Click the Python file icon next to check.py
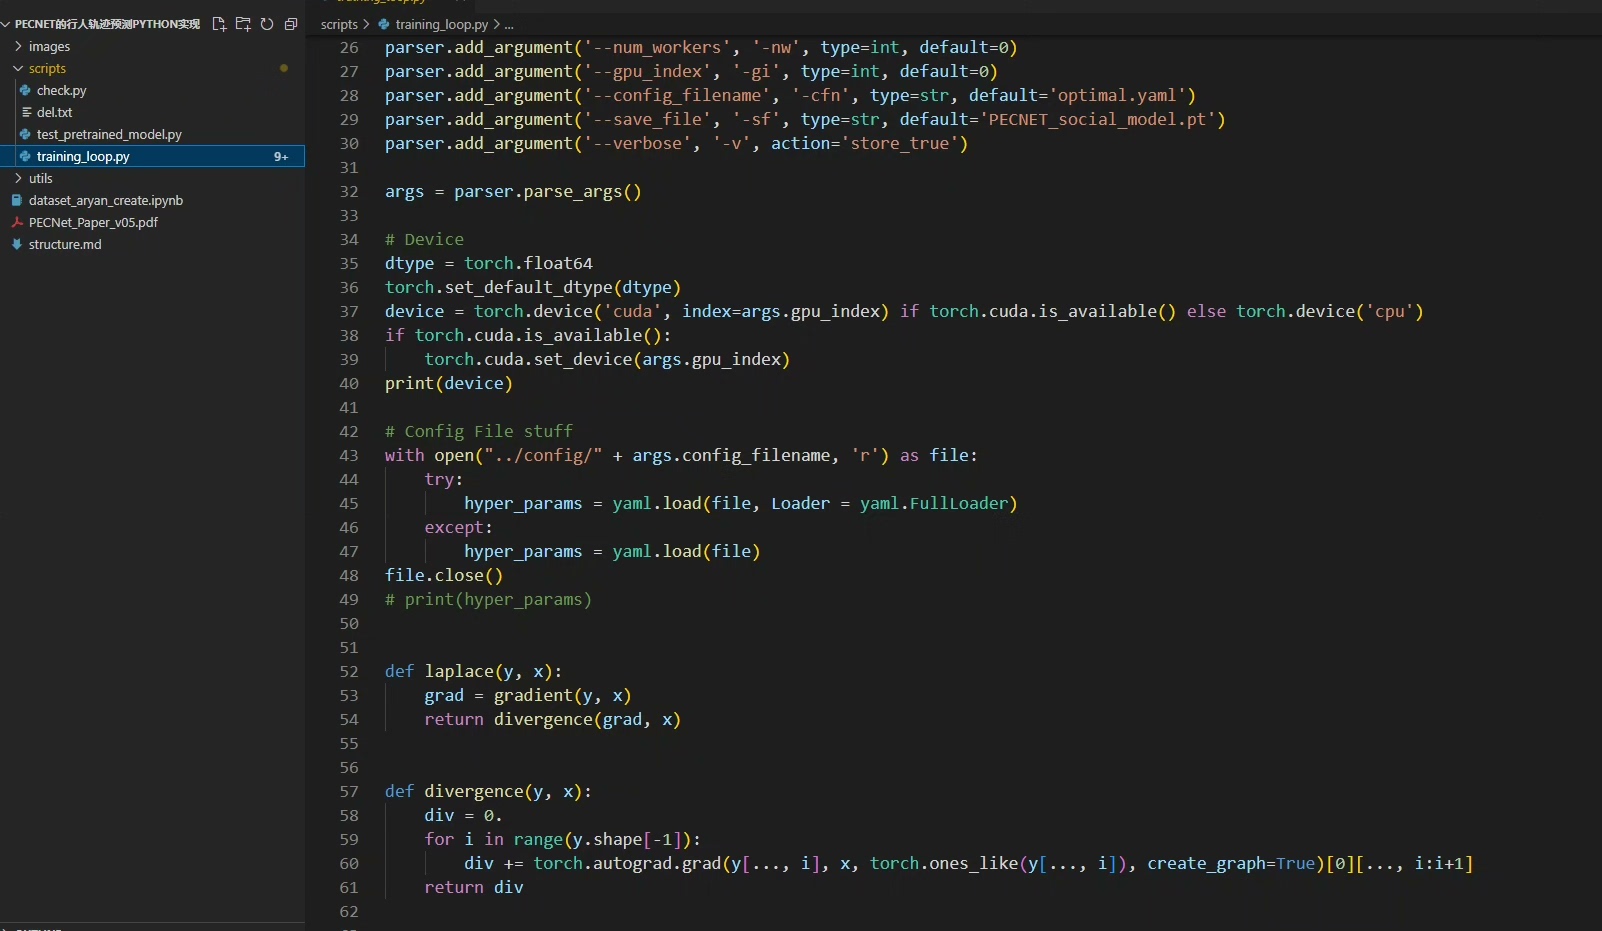The height and width of the screenshot is (931, 1602). coord(26,90)
